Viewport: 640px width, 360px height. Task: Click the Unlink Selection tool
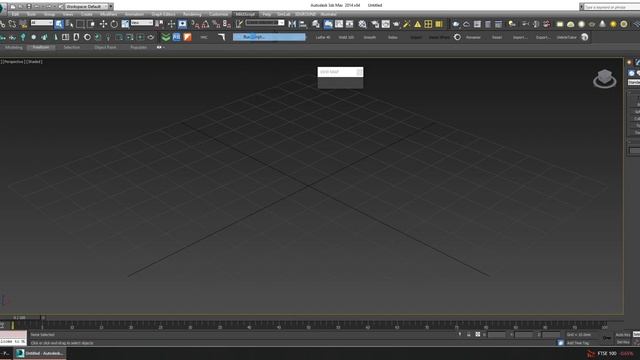tap(12, 24)
